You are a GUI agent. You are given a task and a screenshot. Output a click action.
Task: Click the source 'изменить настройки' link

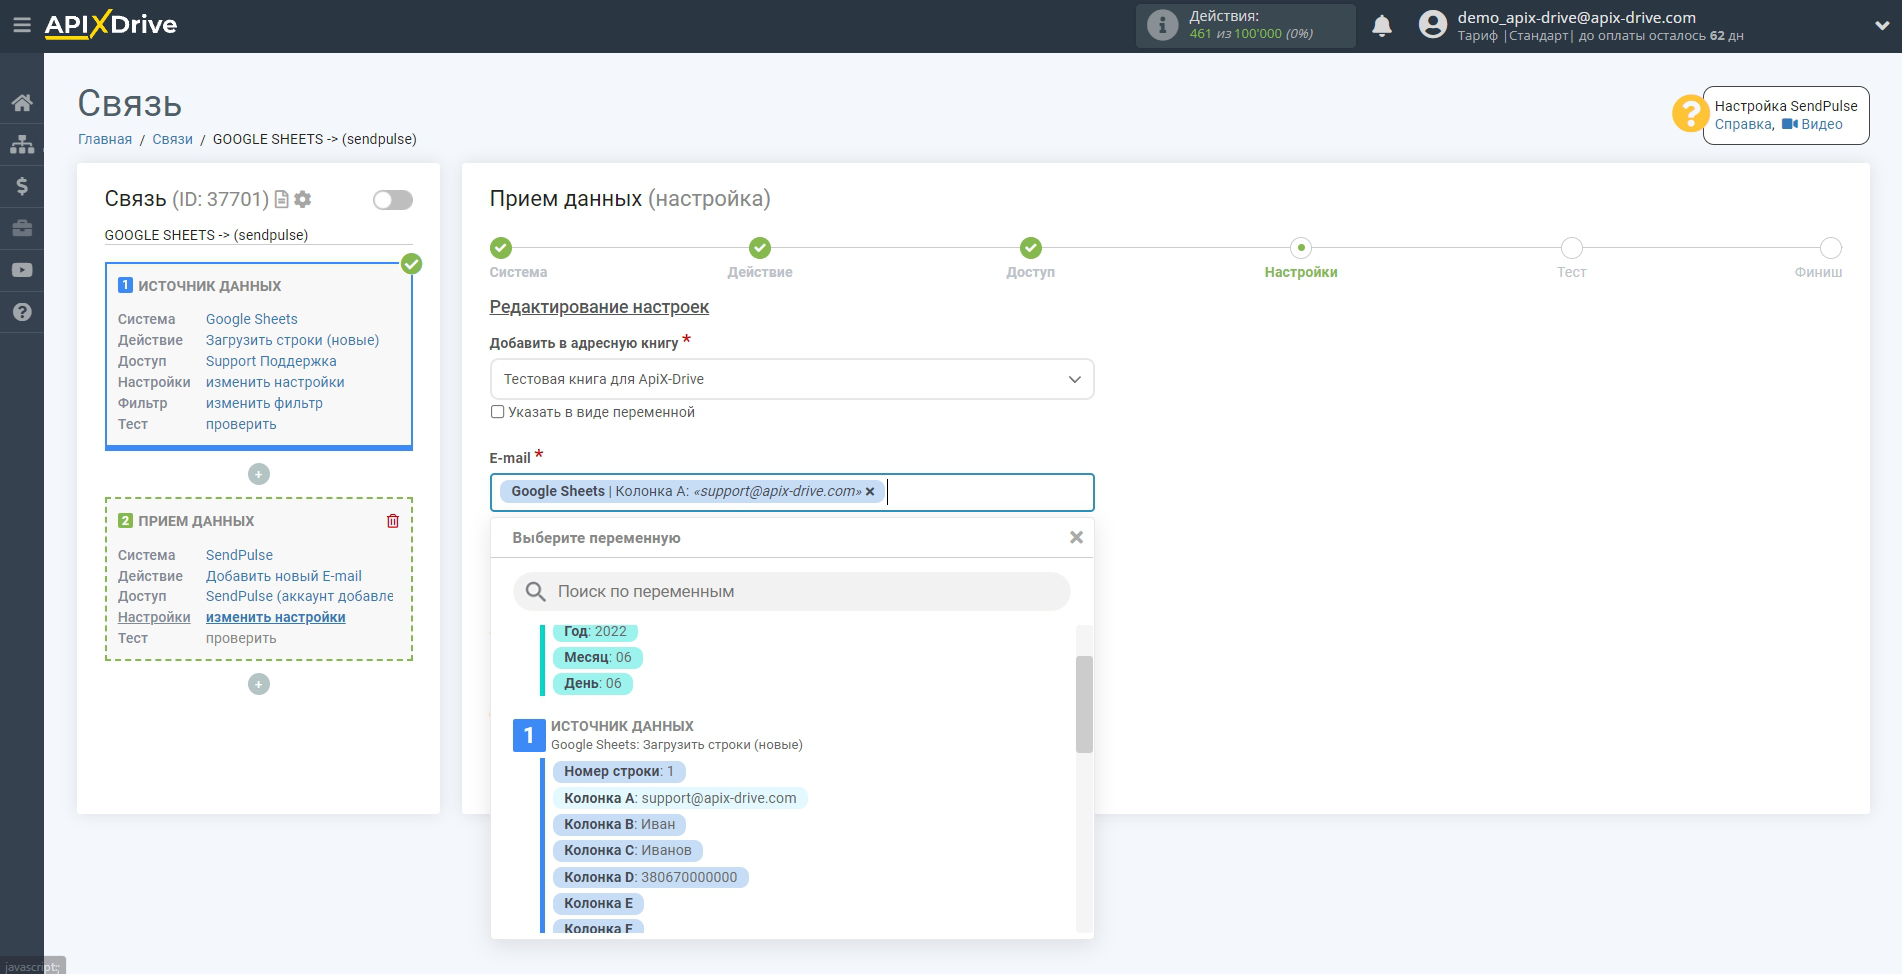pos(275,382)
